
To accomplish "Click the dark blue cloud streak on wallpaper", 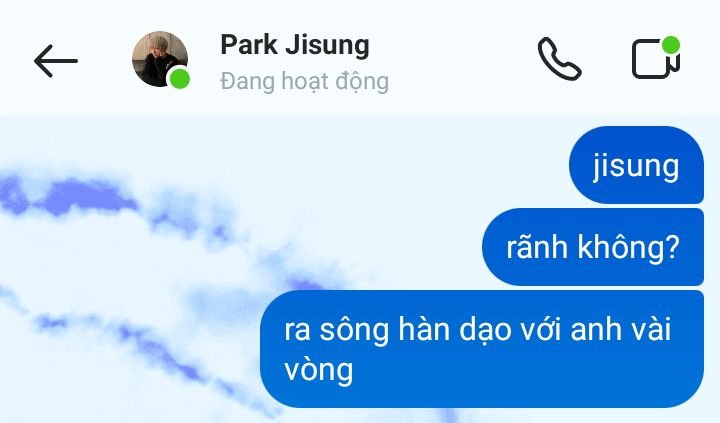I will pos(83,197).
